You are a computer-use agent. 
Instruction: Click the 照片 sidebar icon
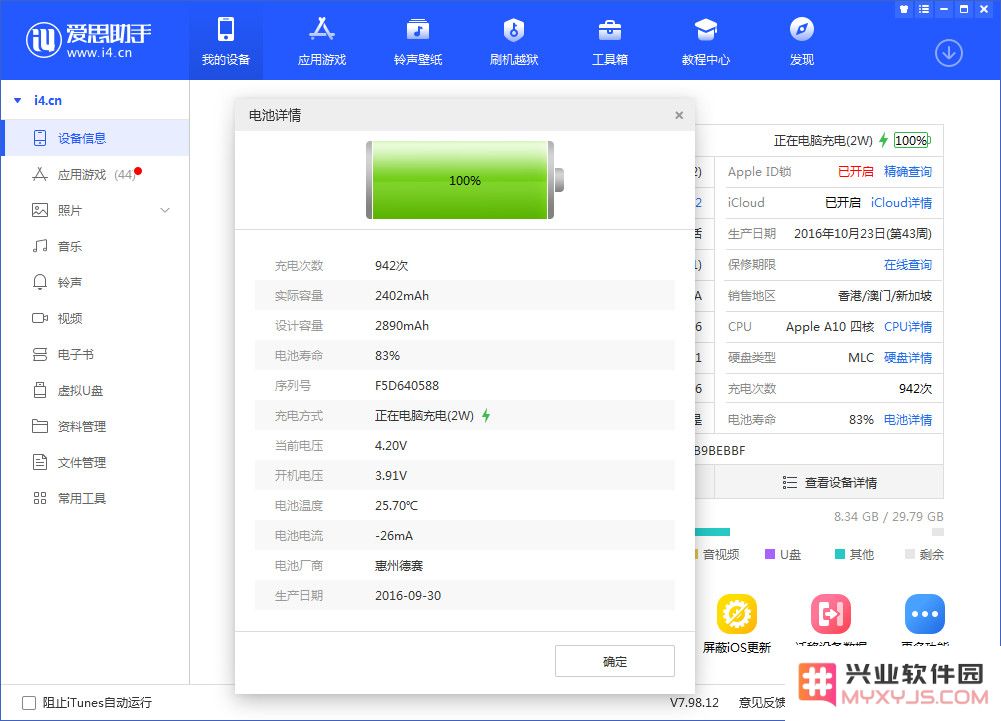pyautogui.click(x=40, y=210)
